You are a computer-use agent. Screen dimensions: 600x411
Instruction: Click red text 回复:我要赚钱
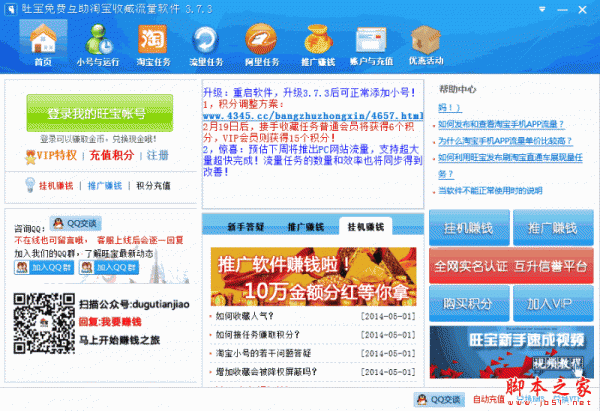click(x=110, y=322)
